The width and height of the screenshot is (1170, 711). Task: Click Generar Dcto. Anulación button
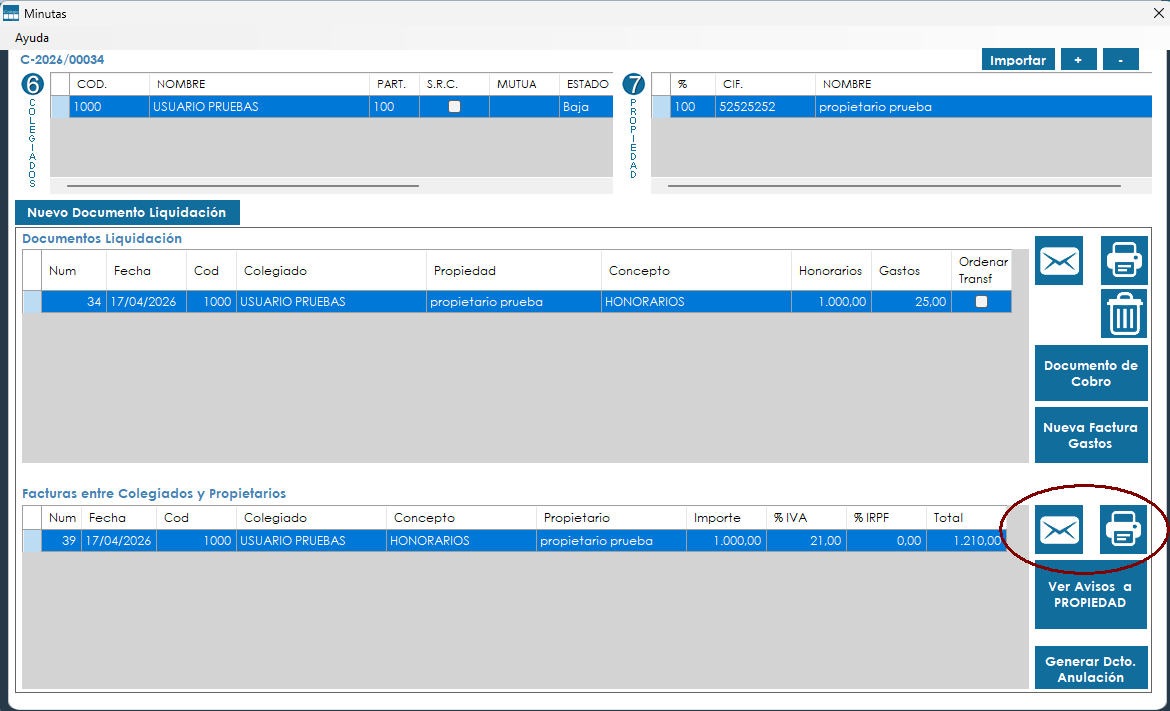1091,669
